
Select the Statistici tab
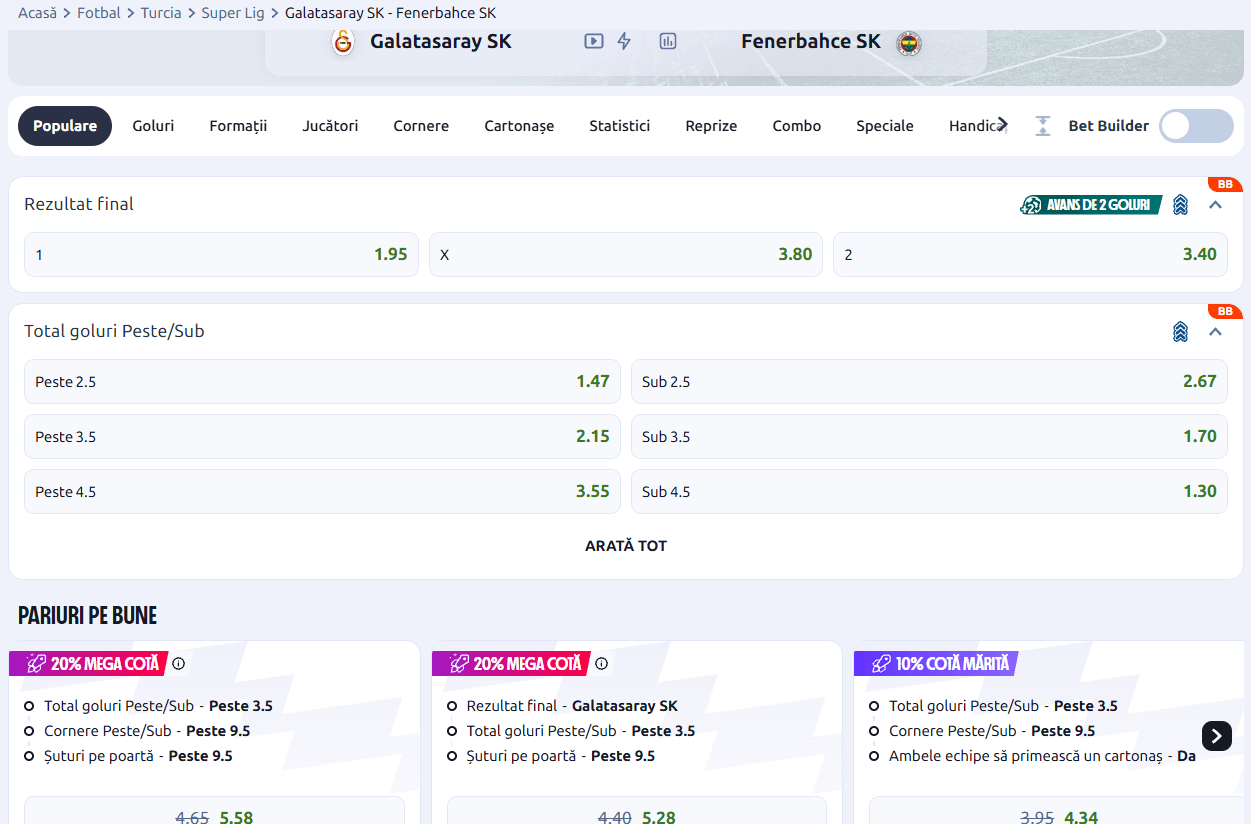point(620,126)
